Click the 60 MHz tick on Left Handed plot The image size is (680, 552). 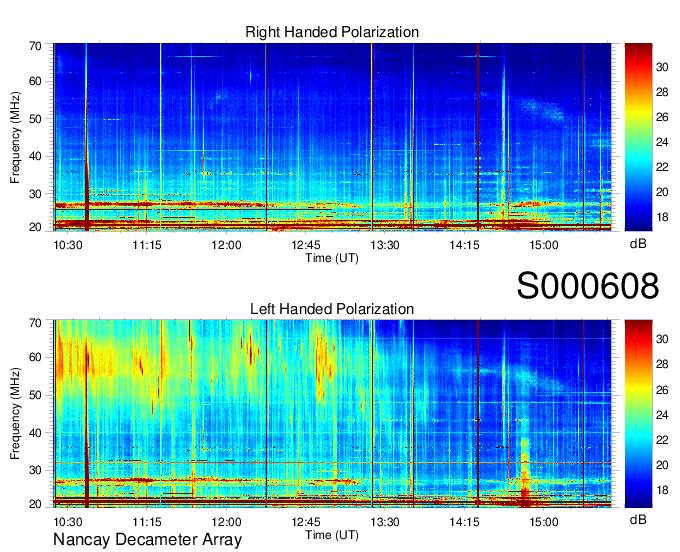[x=36, y=358]
